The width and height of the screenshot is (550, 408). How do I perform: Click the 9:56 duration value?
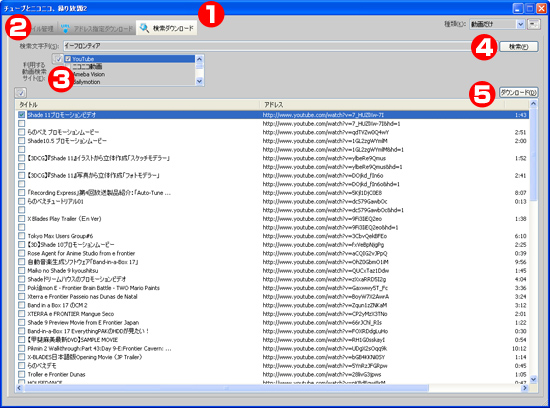pyautogui.click(x=521, y=262)
